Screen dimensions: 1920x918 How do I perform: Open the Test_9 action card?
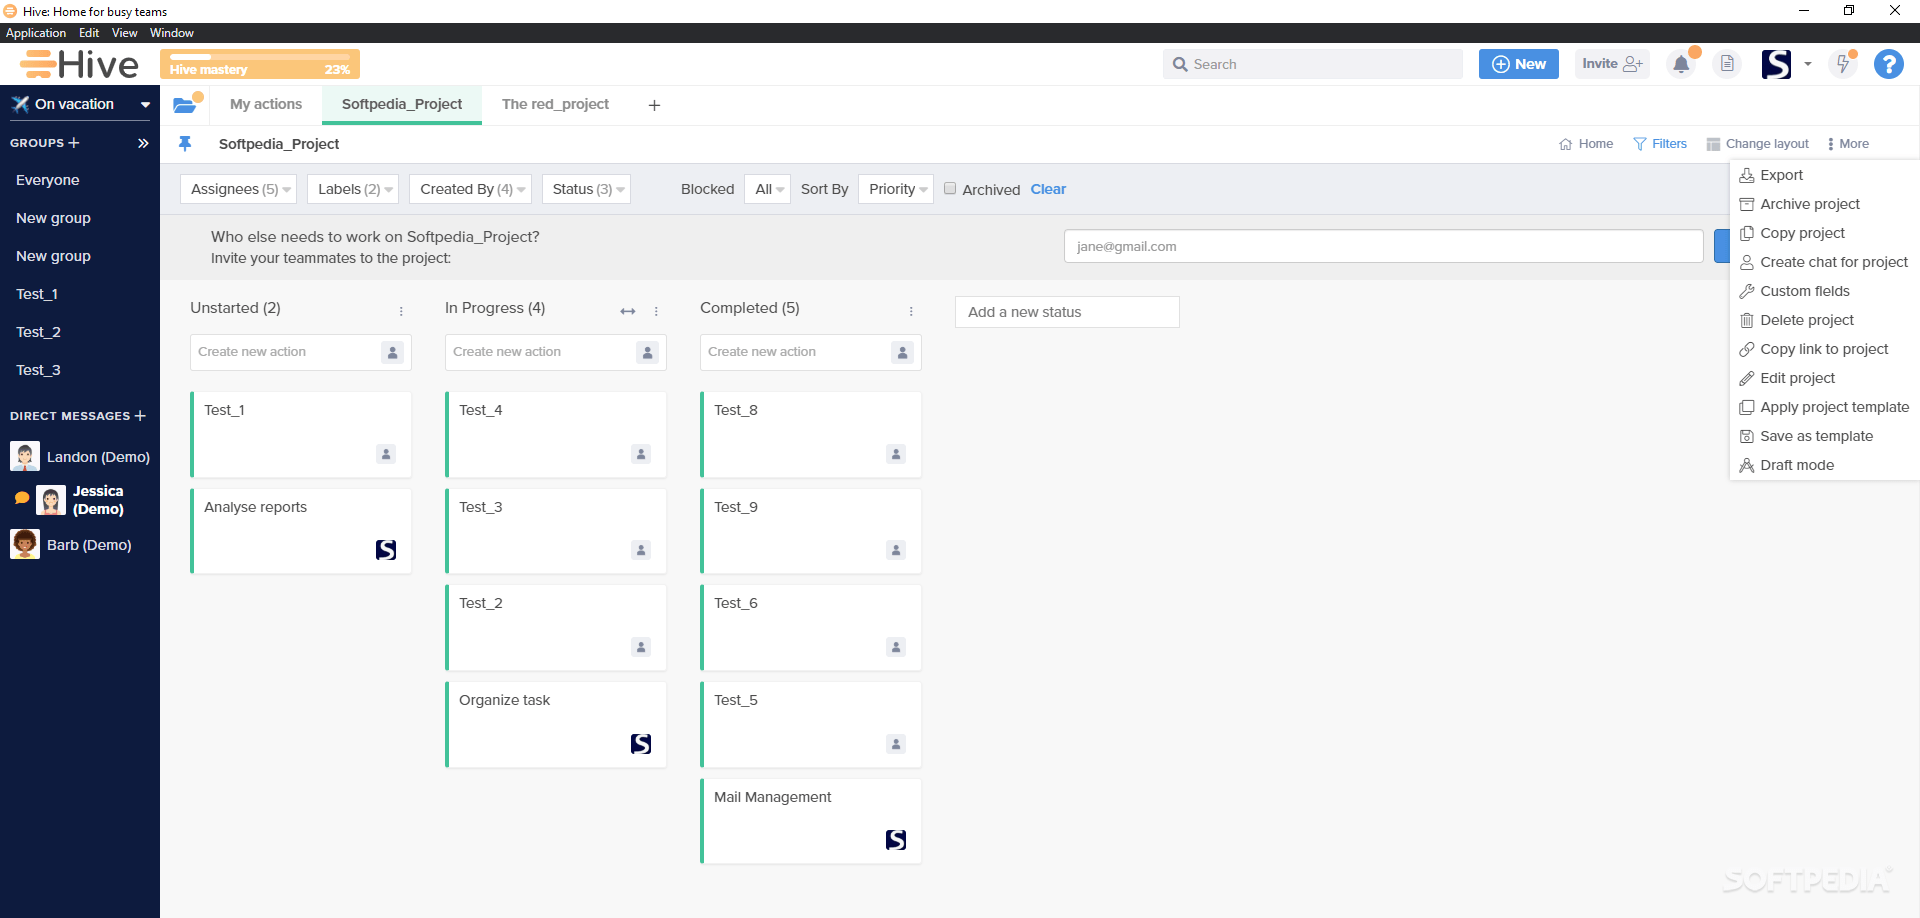[810, 531]
